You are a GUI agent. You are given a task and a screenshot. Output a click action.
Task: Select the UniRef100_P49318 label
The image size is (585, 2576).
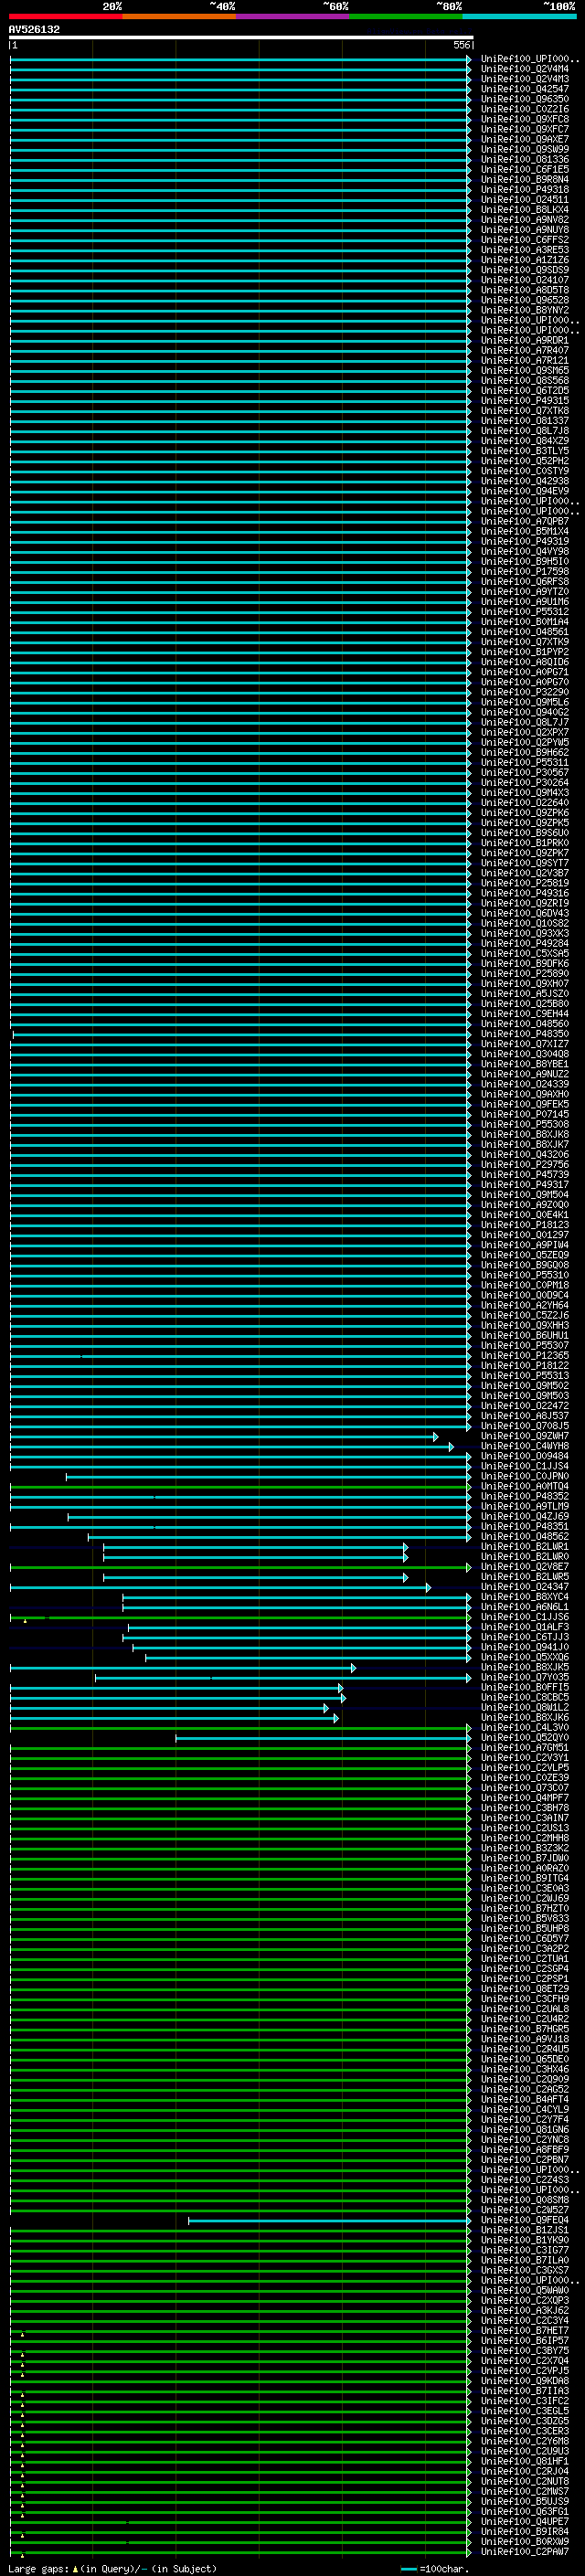pyautogui.click(x=525, y=189)
